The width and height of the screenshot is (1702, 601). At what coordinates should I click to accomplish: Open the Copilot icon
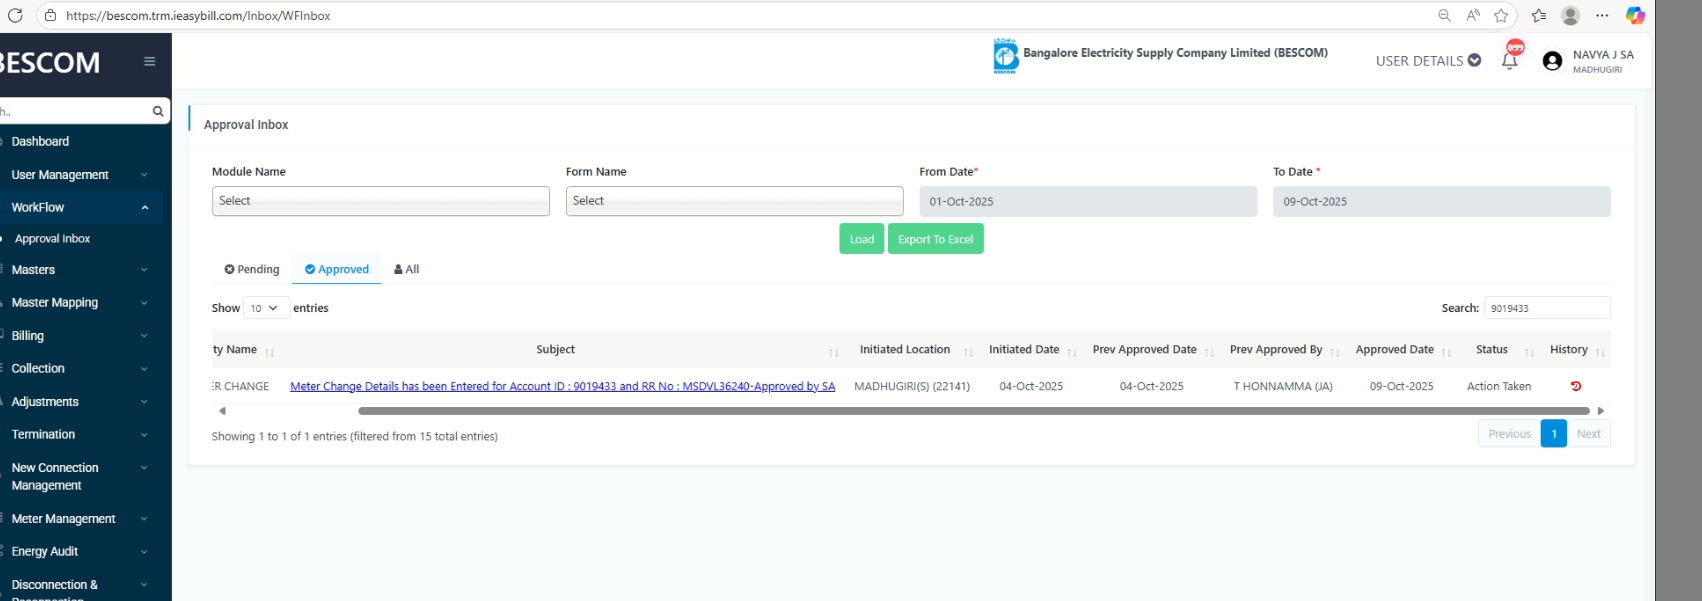1635,15
